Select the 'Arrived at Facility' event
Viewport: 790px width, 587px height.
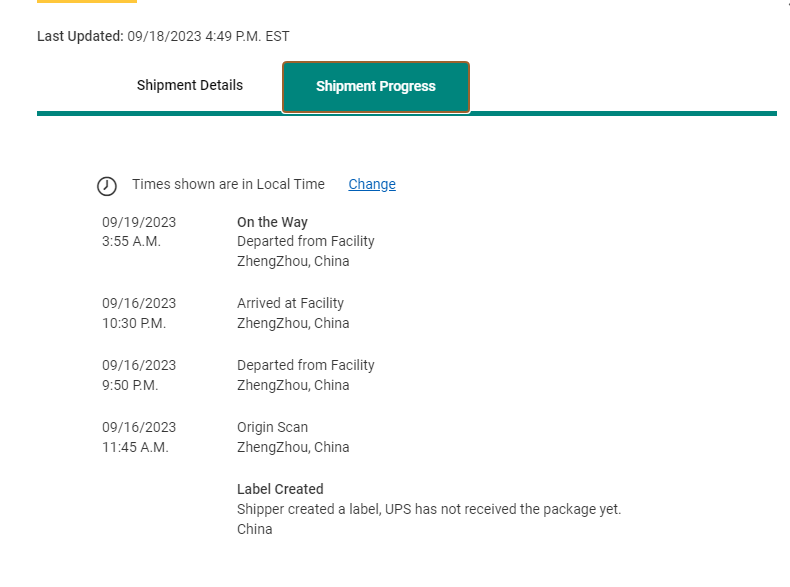click(290, 303)
